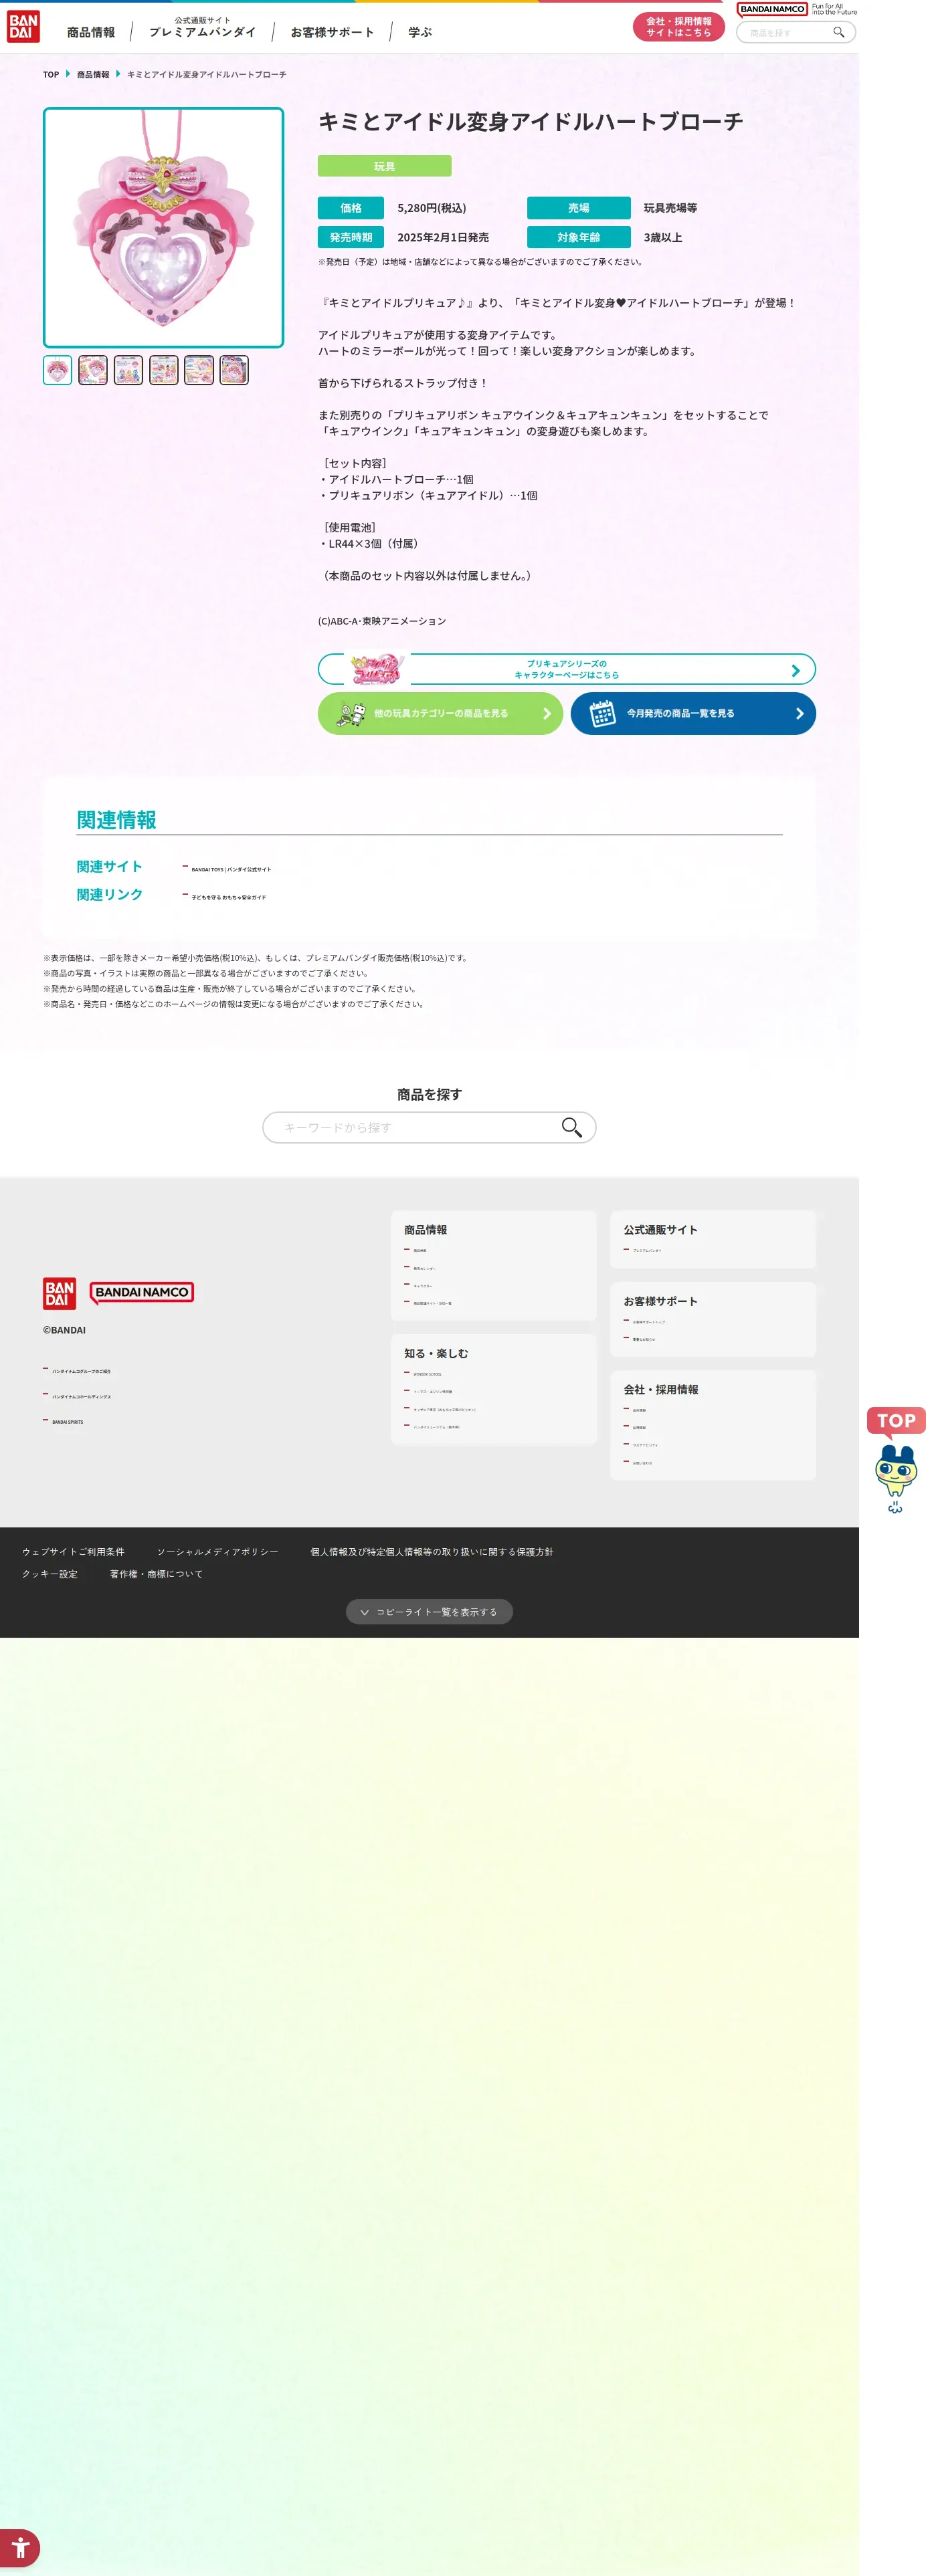Viewport: 926px width, 2576px height.
Task: Open the 商品情報 menu
Action: tap(91, 33)
